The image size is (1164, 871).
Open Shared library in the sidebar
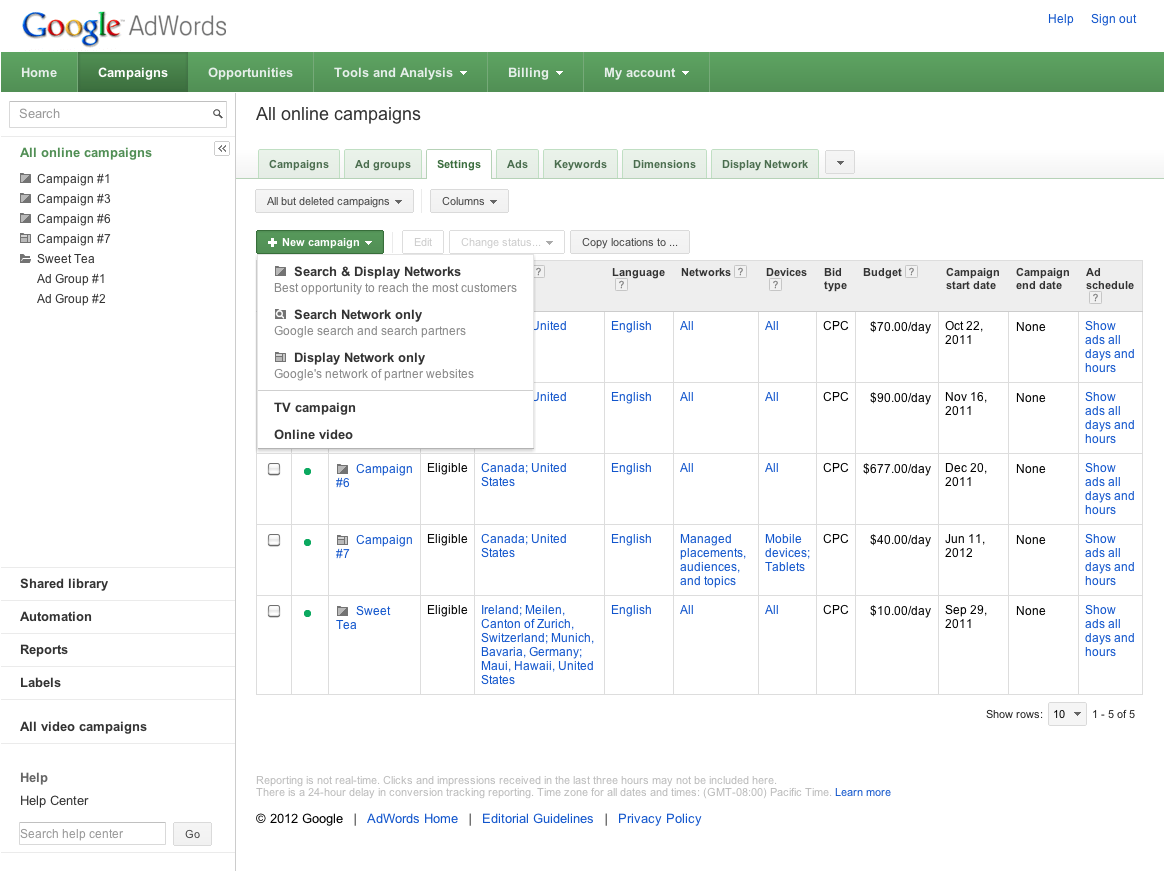click(x=64, y=584)
